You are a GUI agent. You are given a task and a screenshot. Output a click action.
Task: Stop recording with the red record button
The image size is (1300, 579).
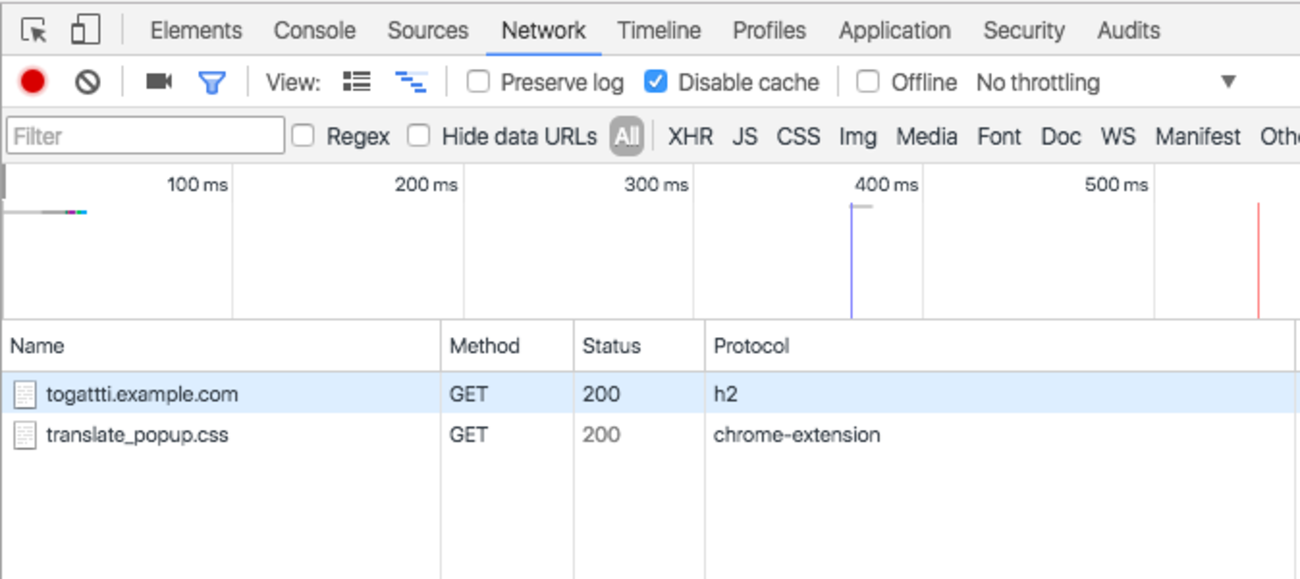coord(33,82)
